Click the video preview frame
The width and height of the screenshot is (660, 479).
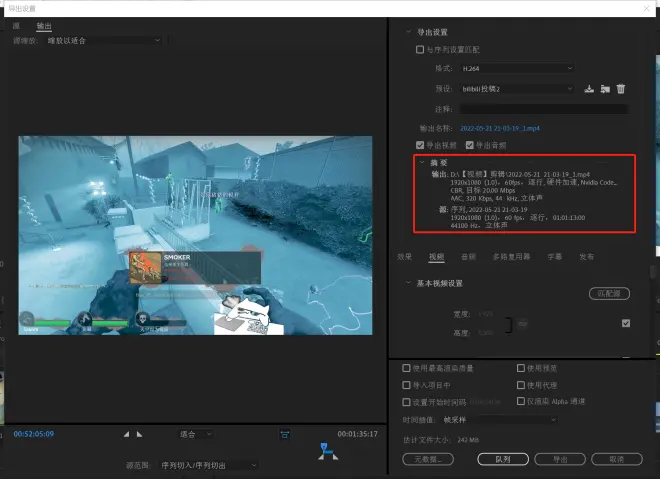[195, 235]
